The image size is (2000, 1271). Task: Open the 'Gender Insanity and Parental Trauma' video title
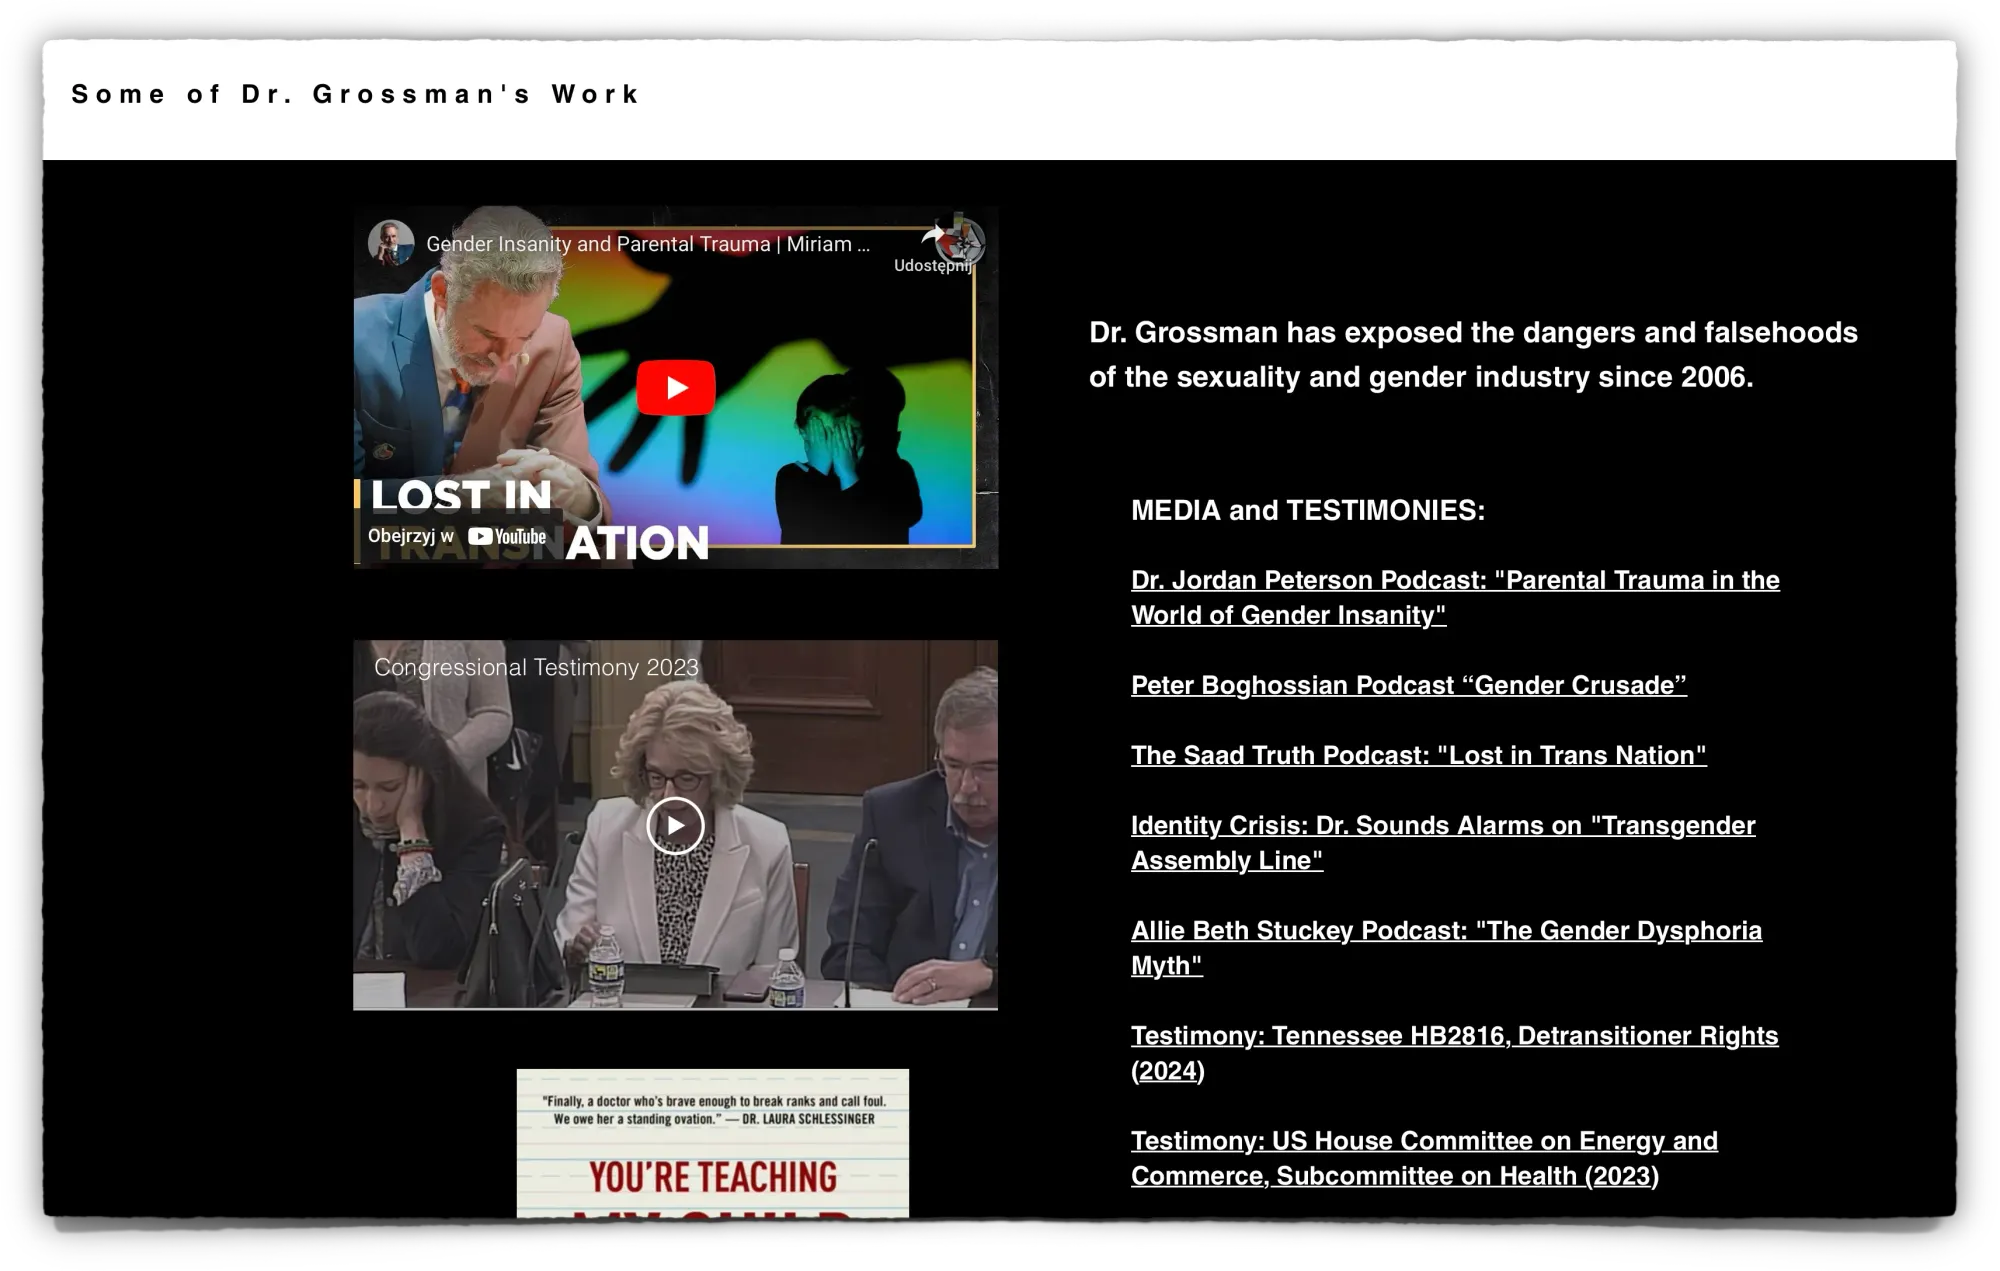(647, 244)
